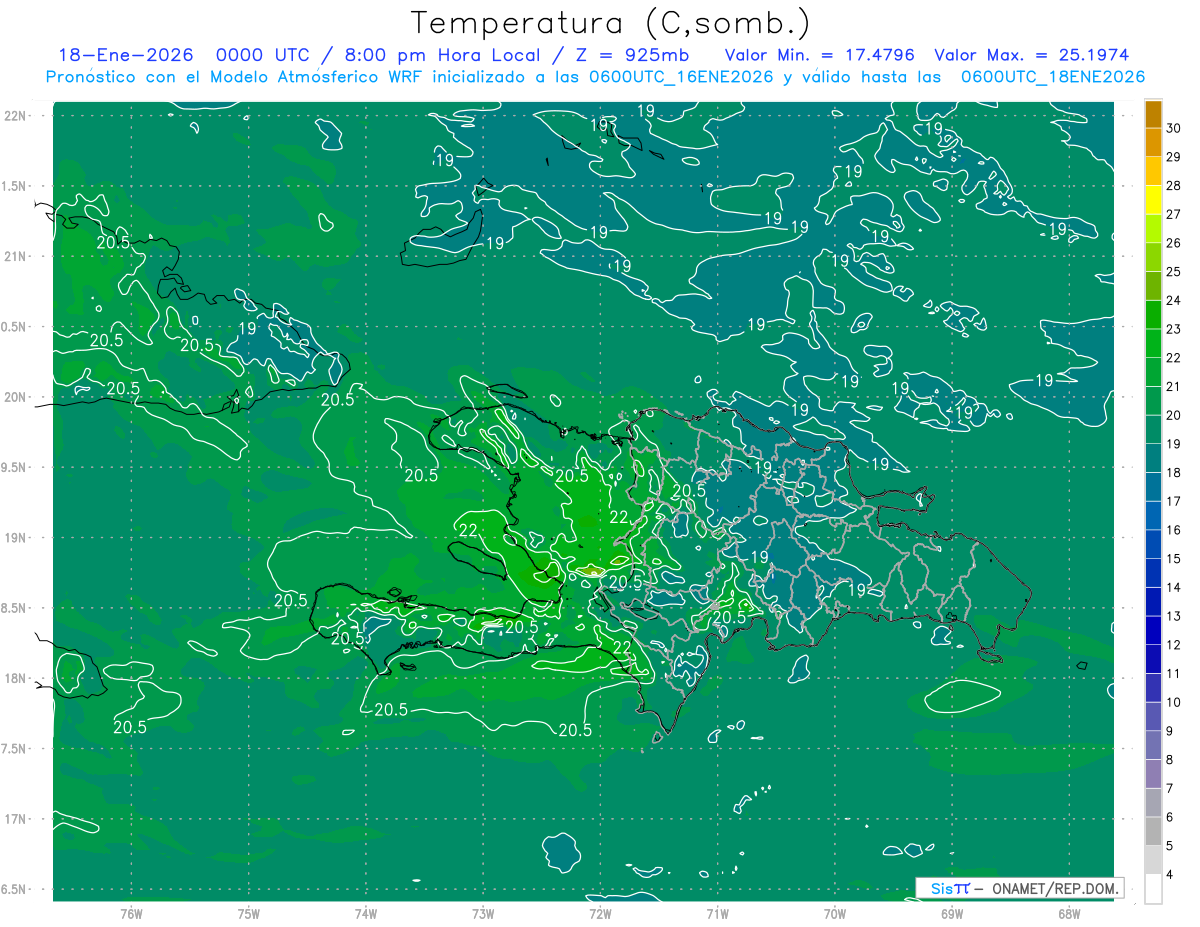The image size is (1200, 927).
Task: Click the "Valor Min. = 17.4796" text
Action: 820,55
